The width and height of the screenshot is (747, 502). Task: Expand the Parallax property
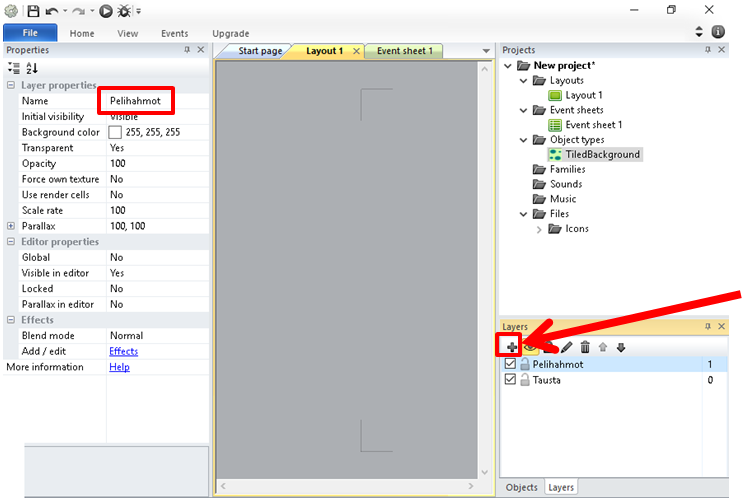(x=11, y=226)
